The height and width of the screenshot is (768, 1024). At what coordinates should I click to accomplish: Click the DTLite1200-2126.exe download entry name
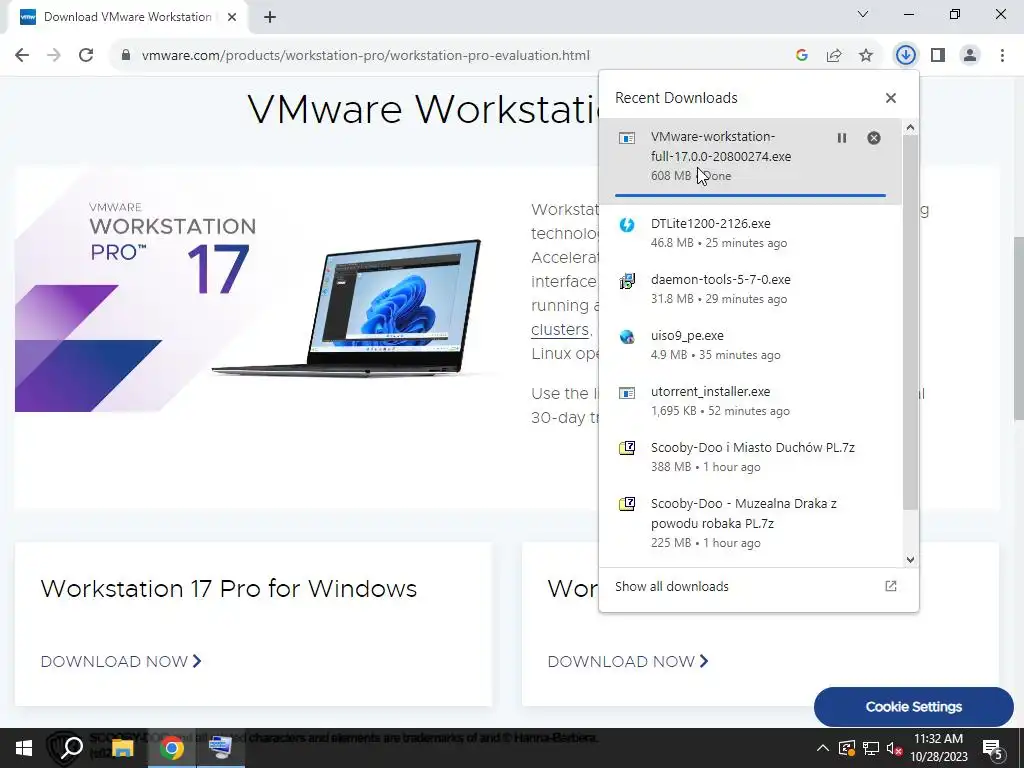711,223
